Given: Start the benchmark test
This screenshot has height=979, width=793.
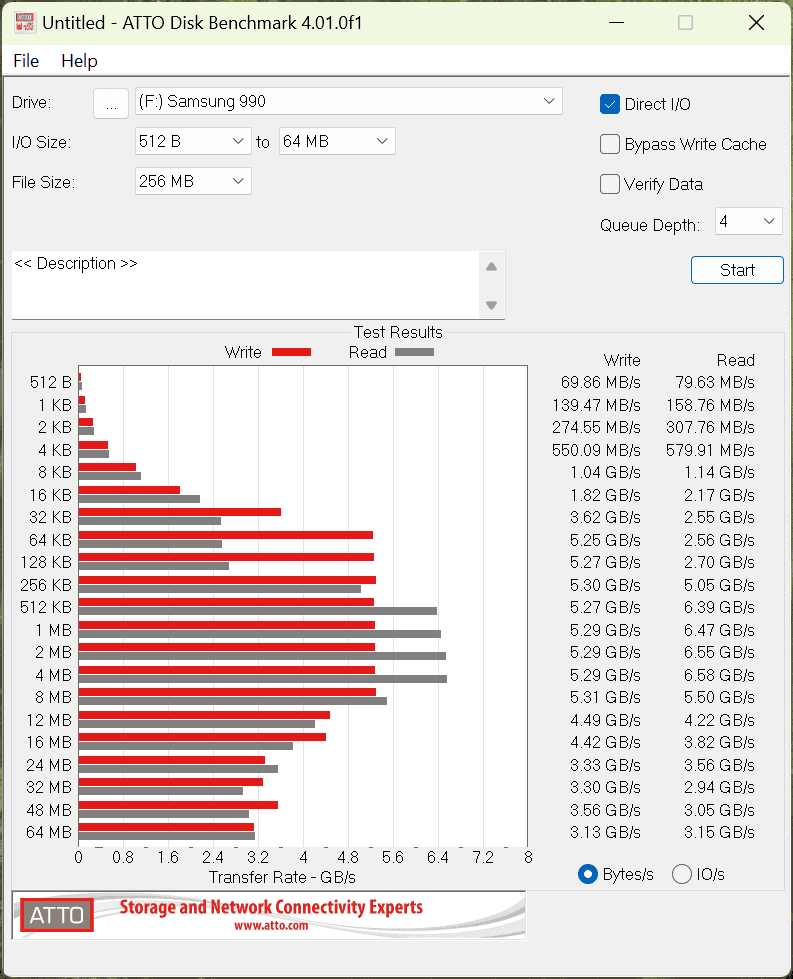Looking at the screenshot, I should [x=737, y=270].
